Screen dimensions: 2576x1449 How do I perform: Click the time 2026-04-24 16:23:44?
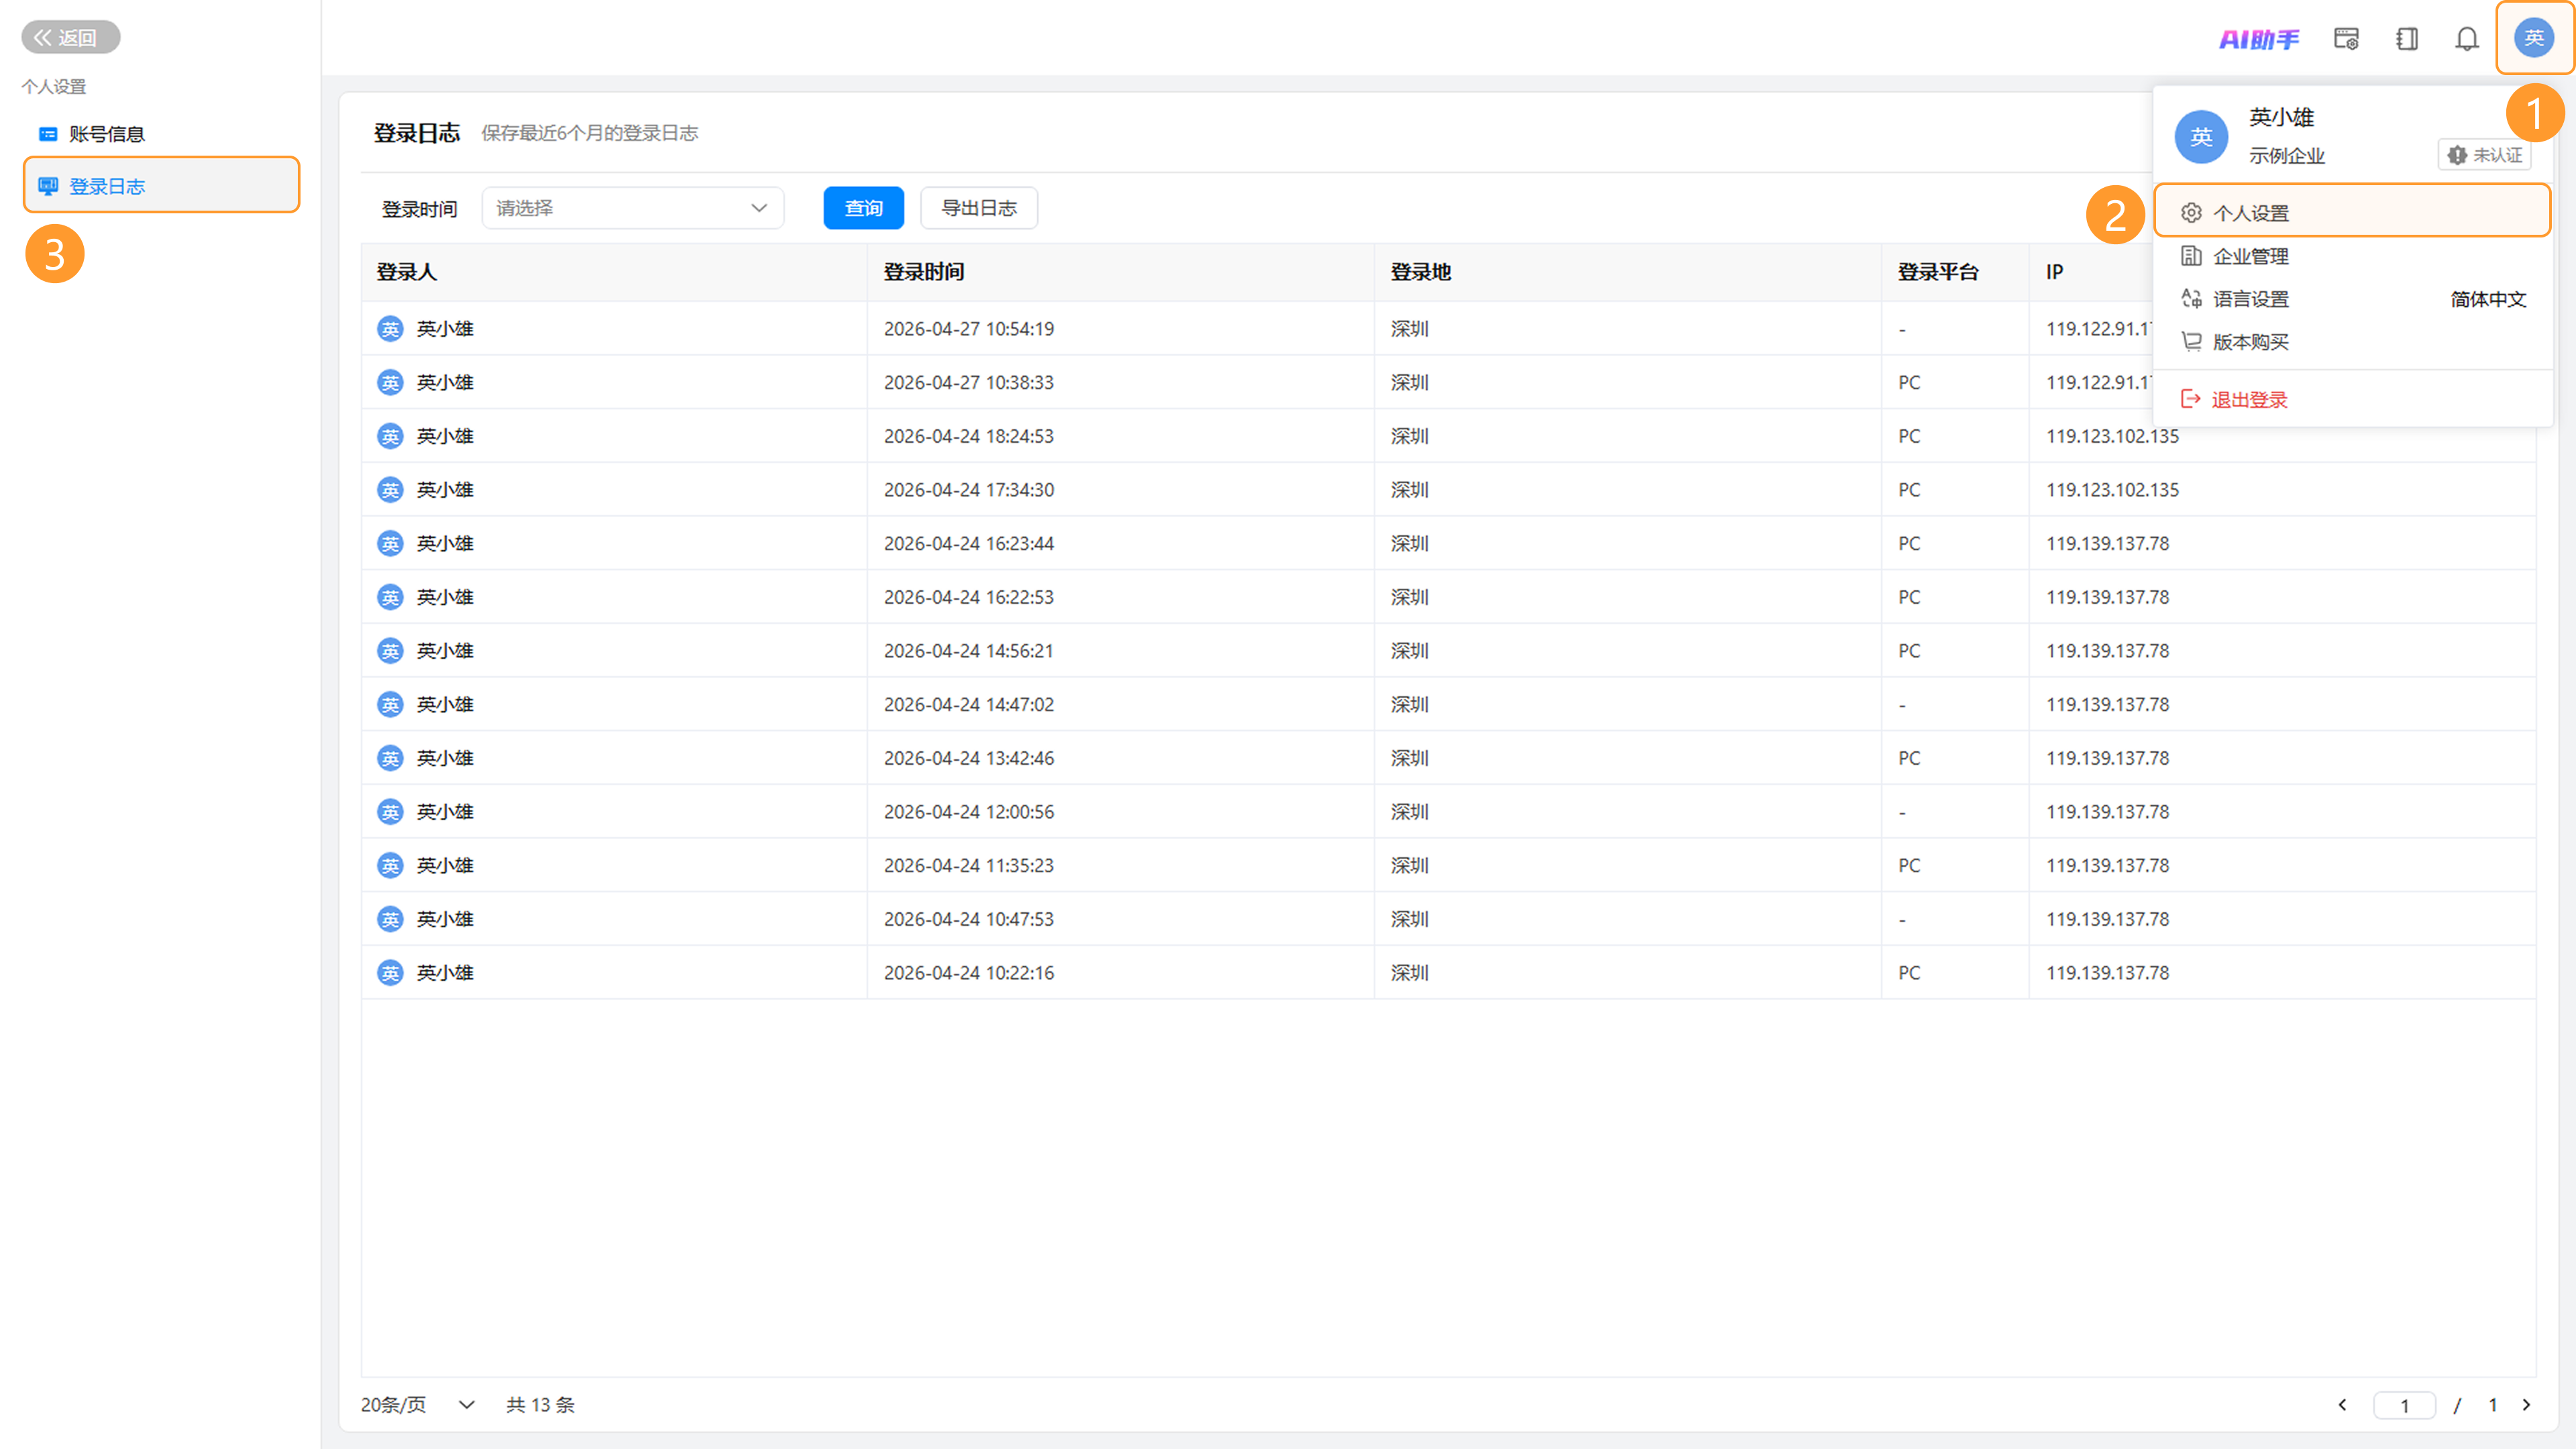(x=968, y=543)
